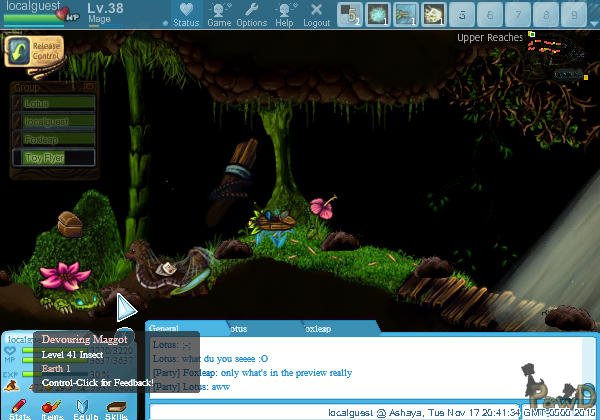Use the third hotbar slot arrow skill
The image size is (600, 420).
click(x=406, y=15)
